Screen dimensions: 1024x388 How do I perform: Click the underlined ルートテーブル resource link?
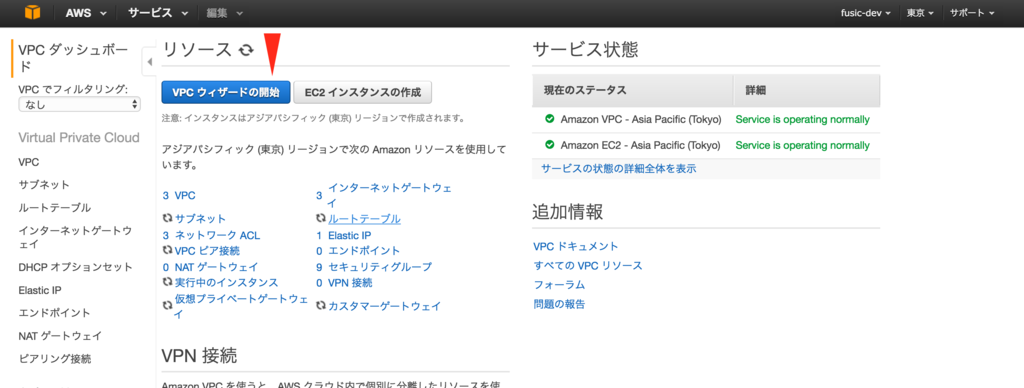tap(364, 219)
